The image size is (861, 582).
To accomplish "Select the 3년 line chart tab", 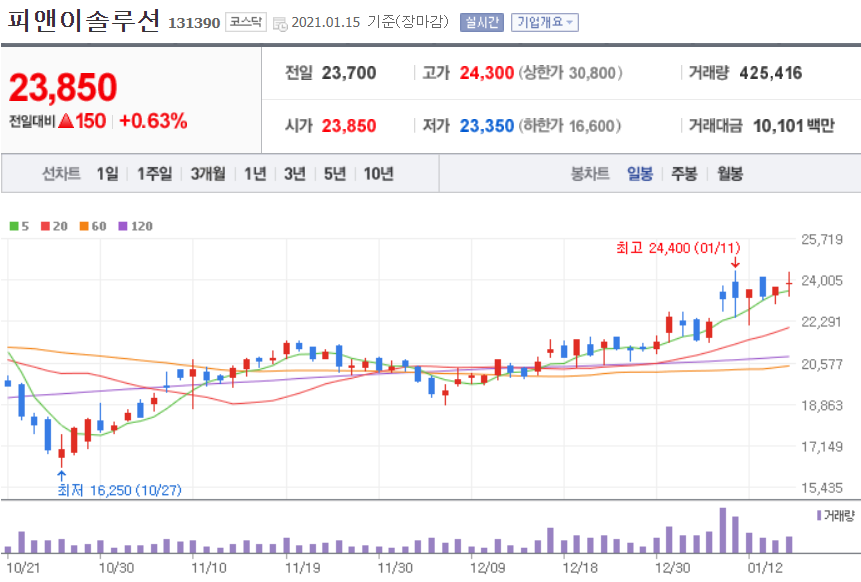I will 294,174.
